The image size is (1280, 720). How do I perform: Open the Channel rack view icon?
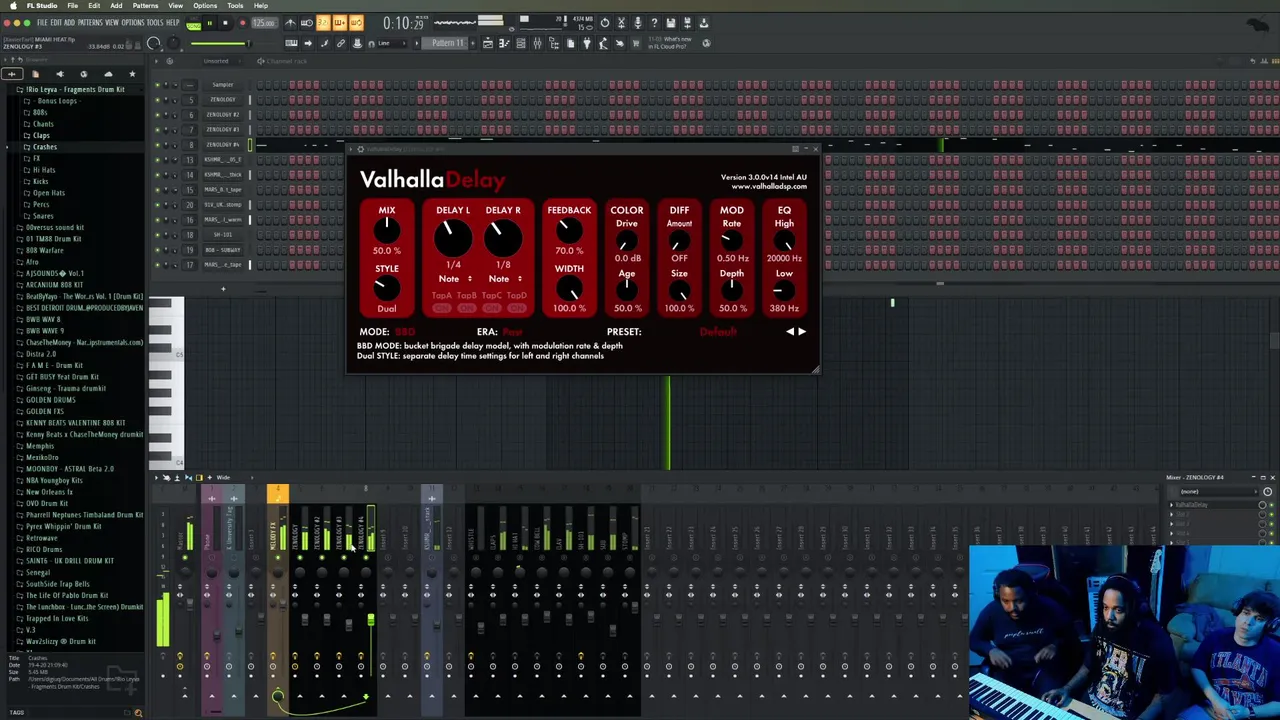pyautogui.click(x=521, y=43)
